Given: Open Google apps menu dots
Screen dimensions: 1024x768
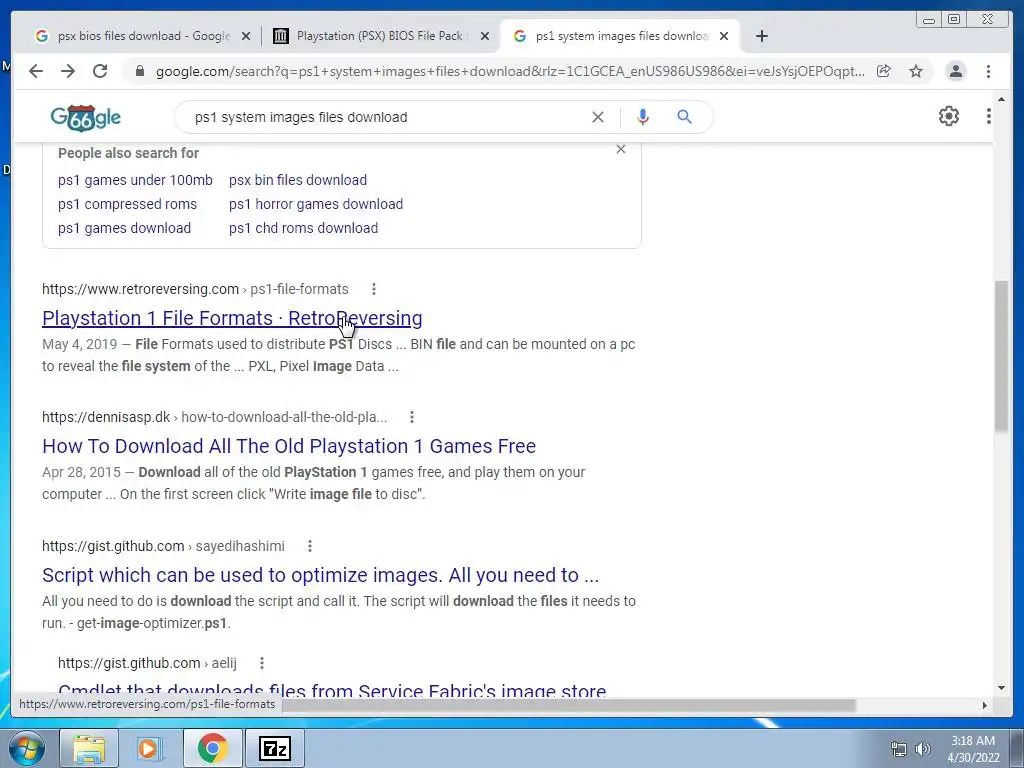Looking at the screenshot, I should (988, 116).
